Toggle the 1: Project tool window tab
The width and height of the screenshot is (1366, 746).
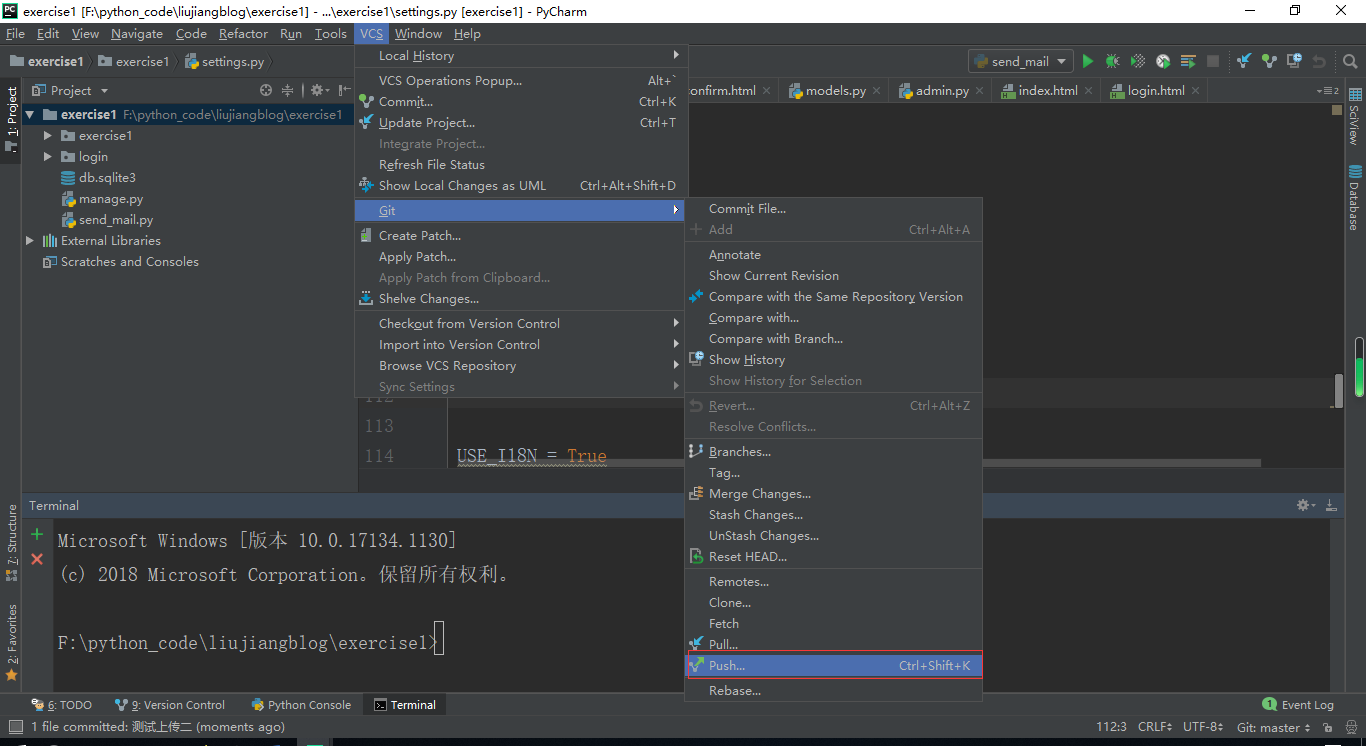pyautogui.click(x=12, y=121)
